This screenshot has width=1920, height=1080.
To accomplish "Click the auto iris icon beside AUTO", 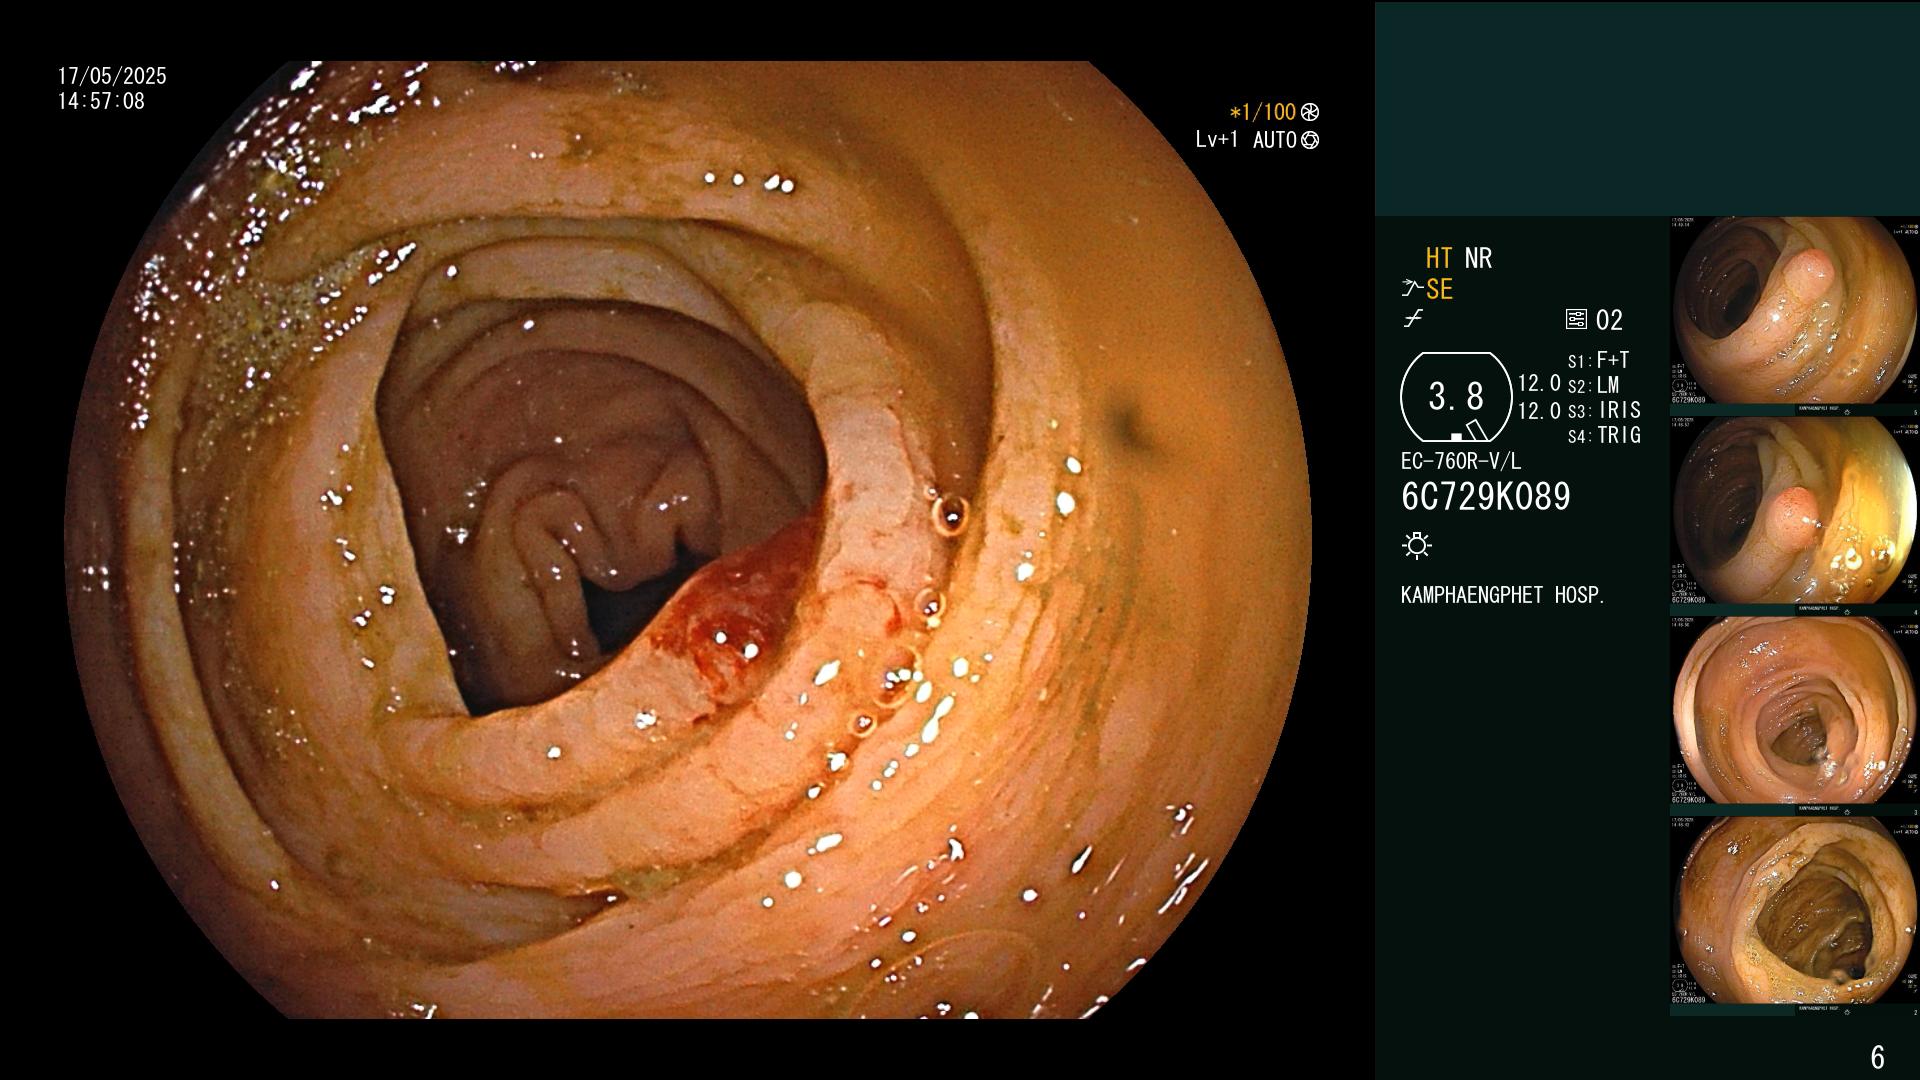I will coord(1310,140).
